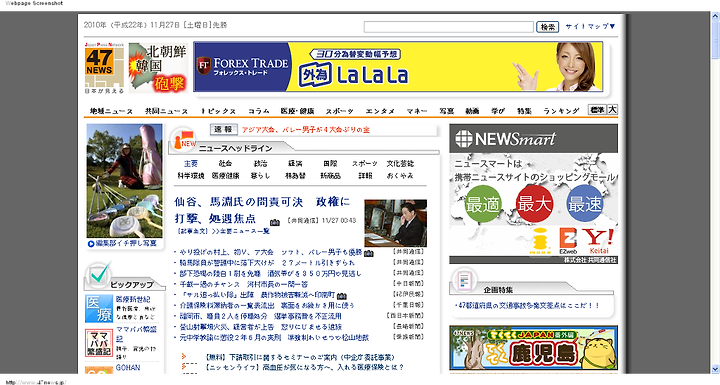The image size is (720, 385).
Task: Open the breaking news アジア大会 バレー男子 link
Action: tap(306, 130)
